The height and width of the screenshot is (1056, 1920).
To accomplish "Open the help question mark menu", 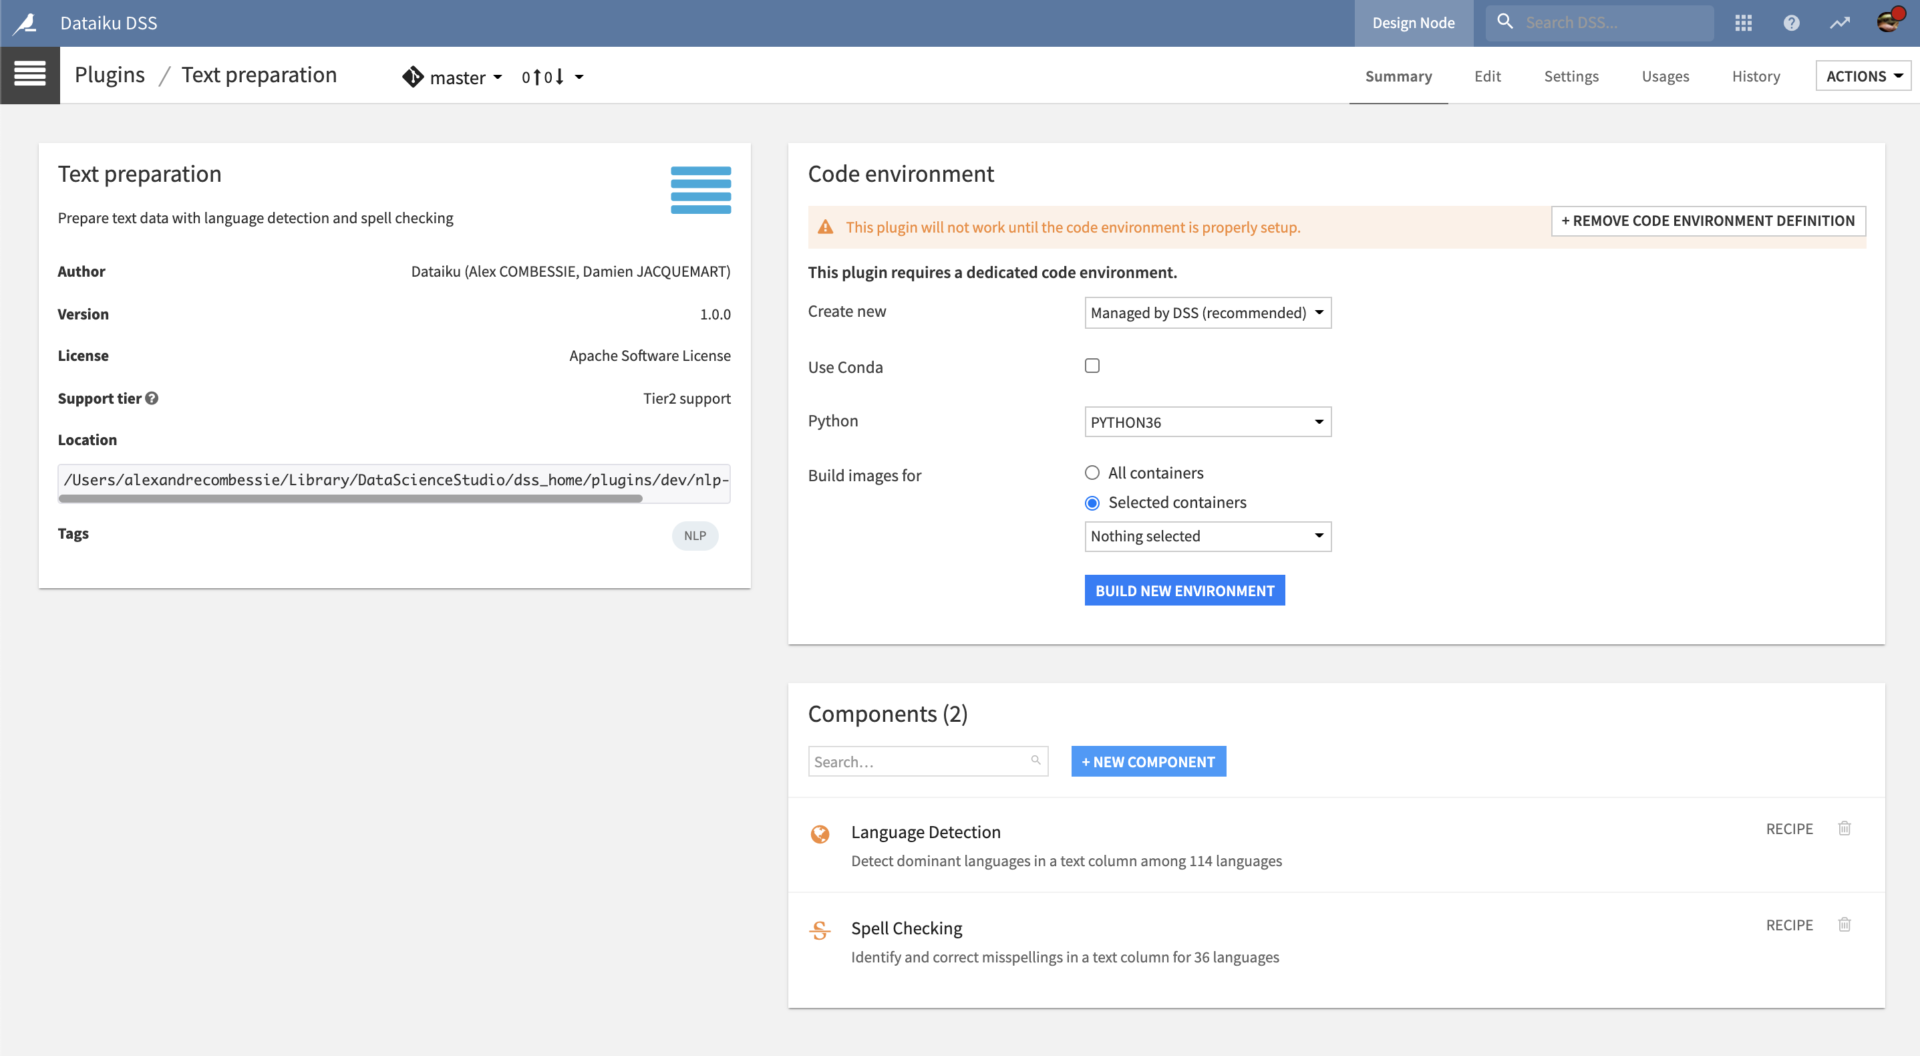I will (1791, 23).
